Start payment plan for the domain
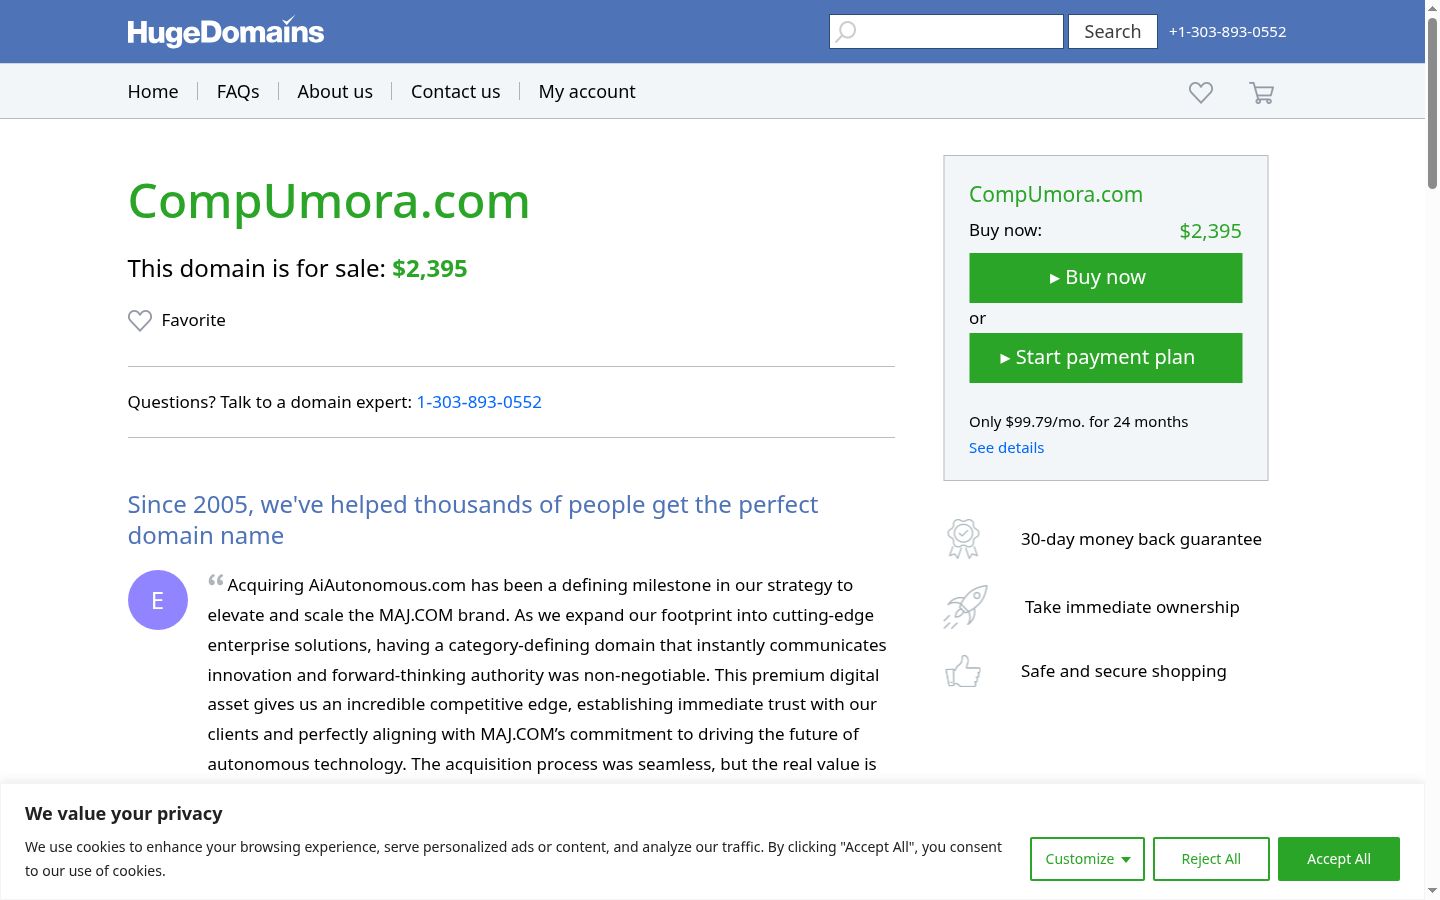The height and width of the screenshot is (900, 1440). [x=1106, y=358]
